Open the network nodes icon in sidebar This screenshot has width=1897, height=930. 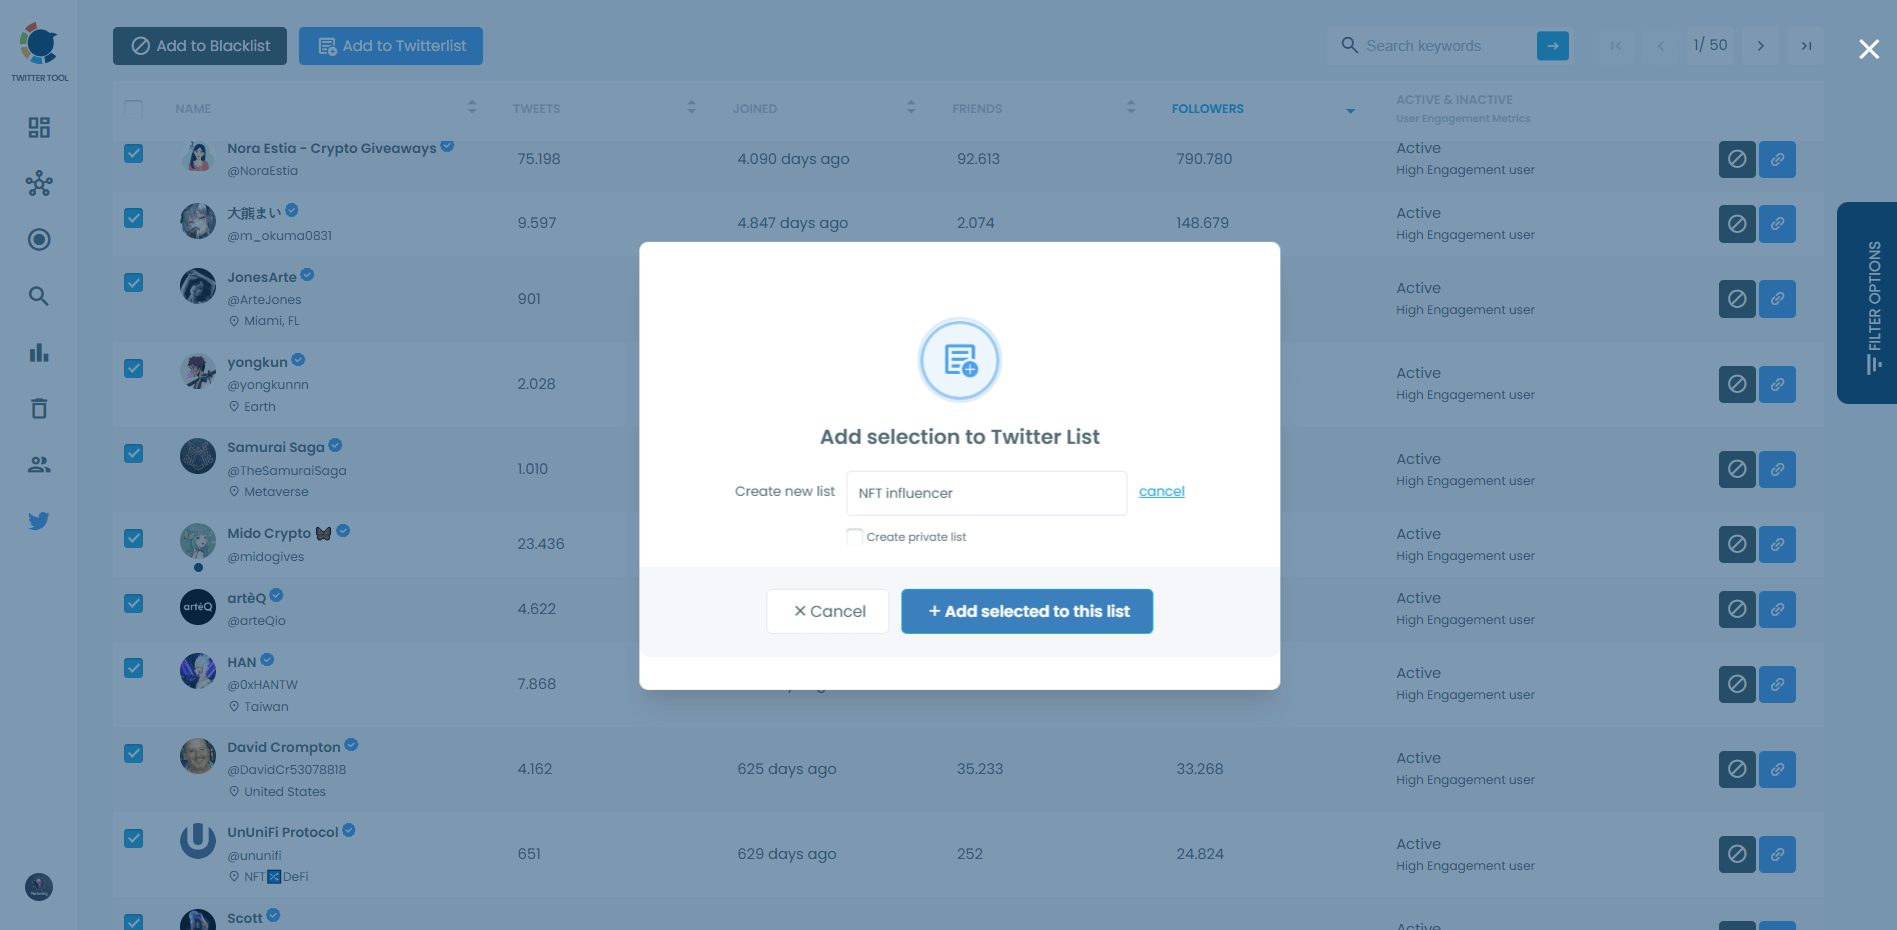pos(39,184)
